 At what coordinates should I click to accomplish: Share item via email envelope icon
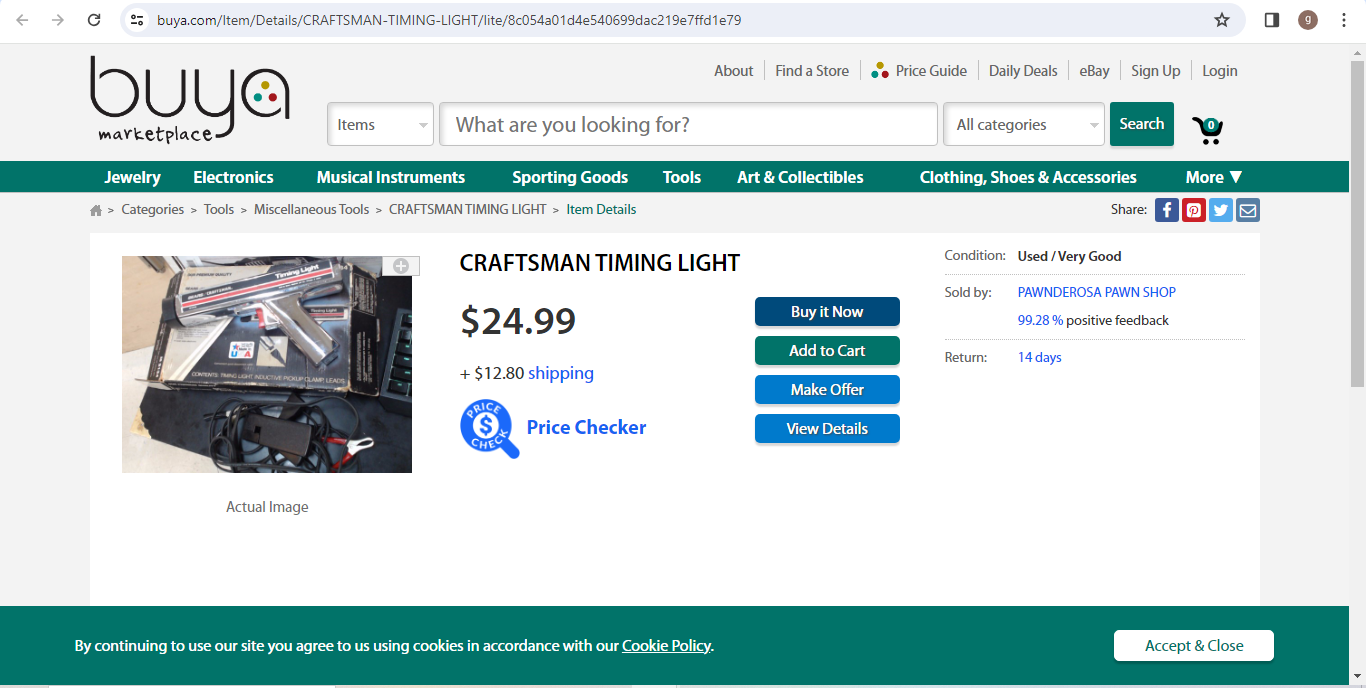[x=1248, y=210]
